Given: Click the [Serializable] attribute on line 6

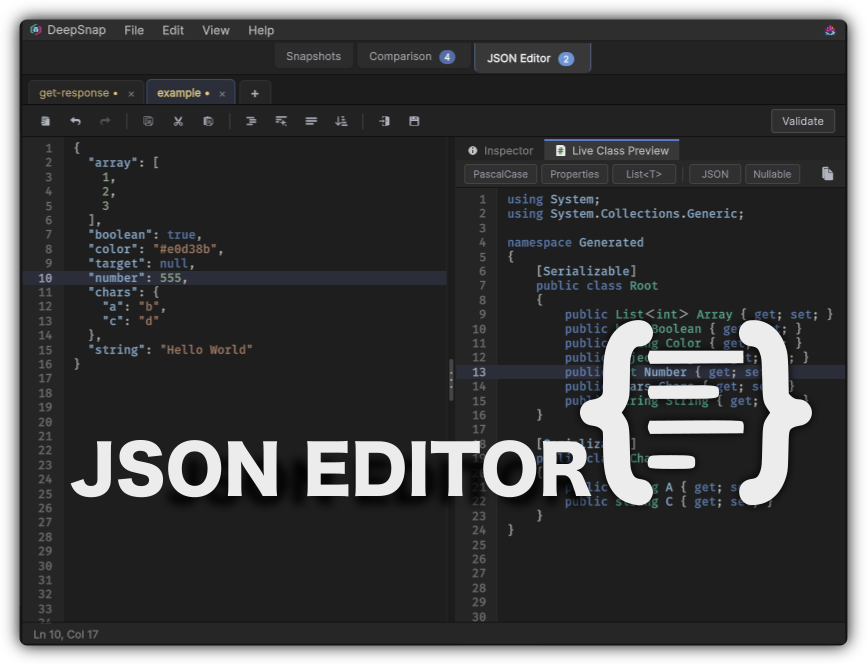Looking at the screenshot, I should click(x=586, y=271).
